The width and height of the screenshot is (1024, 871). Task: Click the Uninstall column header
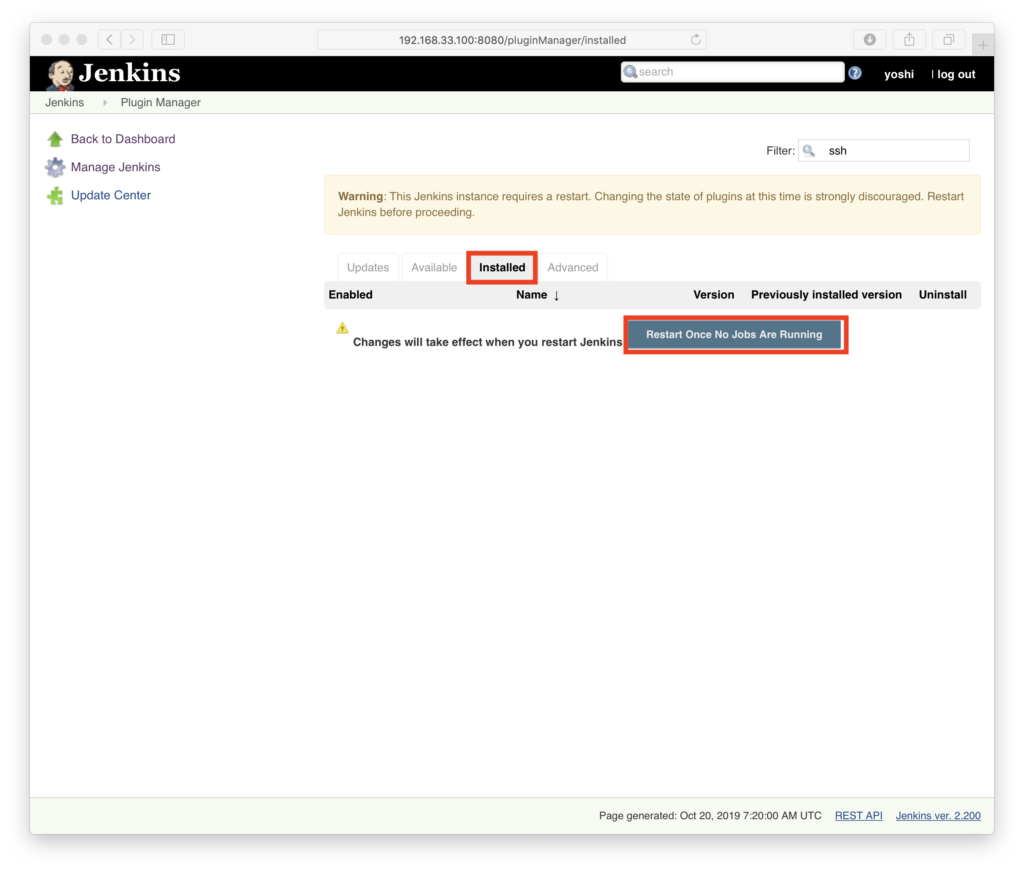click(x=942, y=295)
